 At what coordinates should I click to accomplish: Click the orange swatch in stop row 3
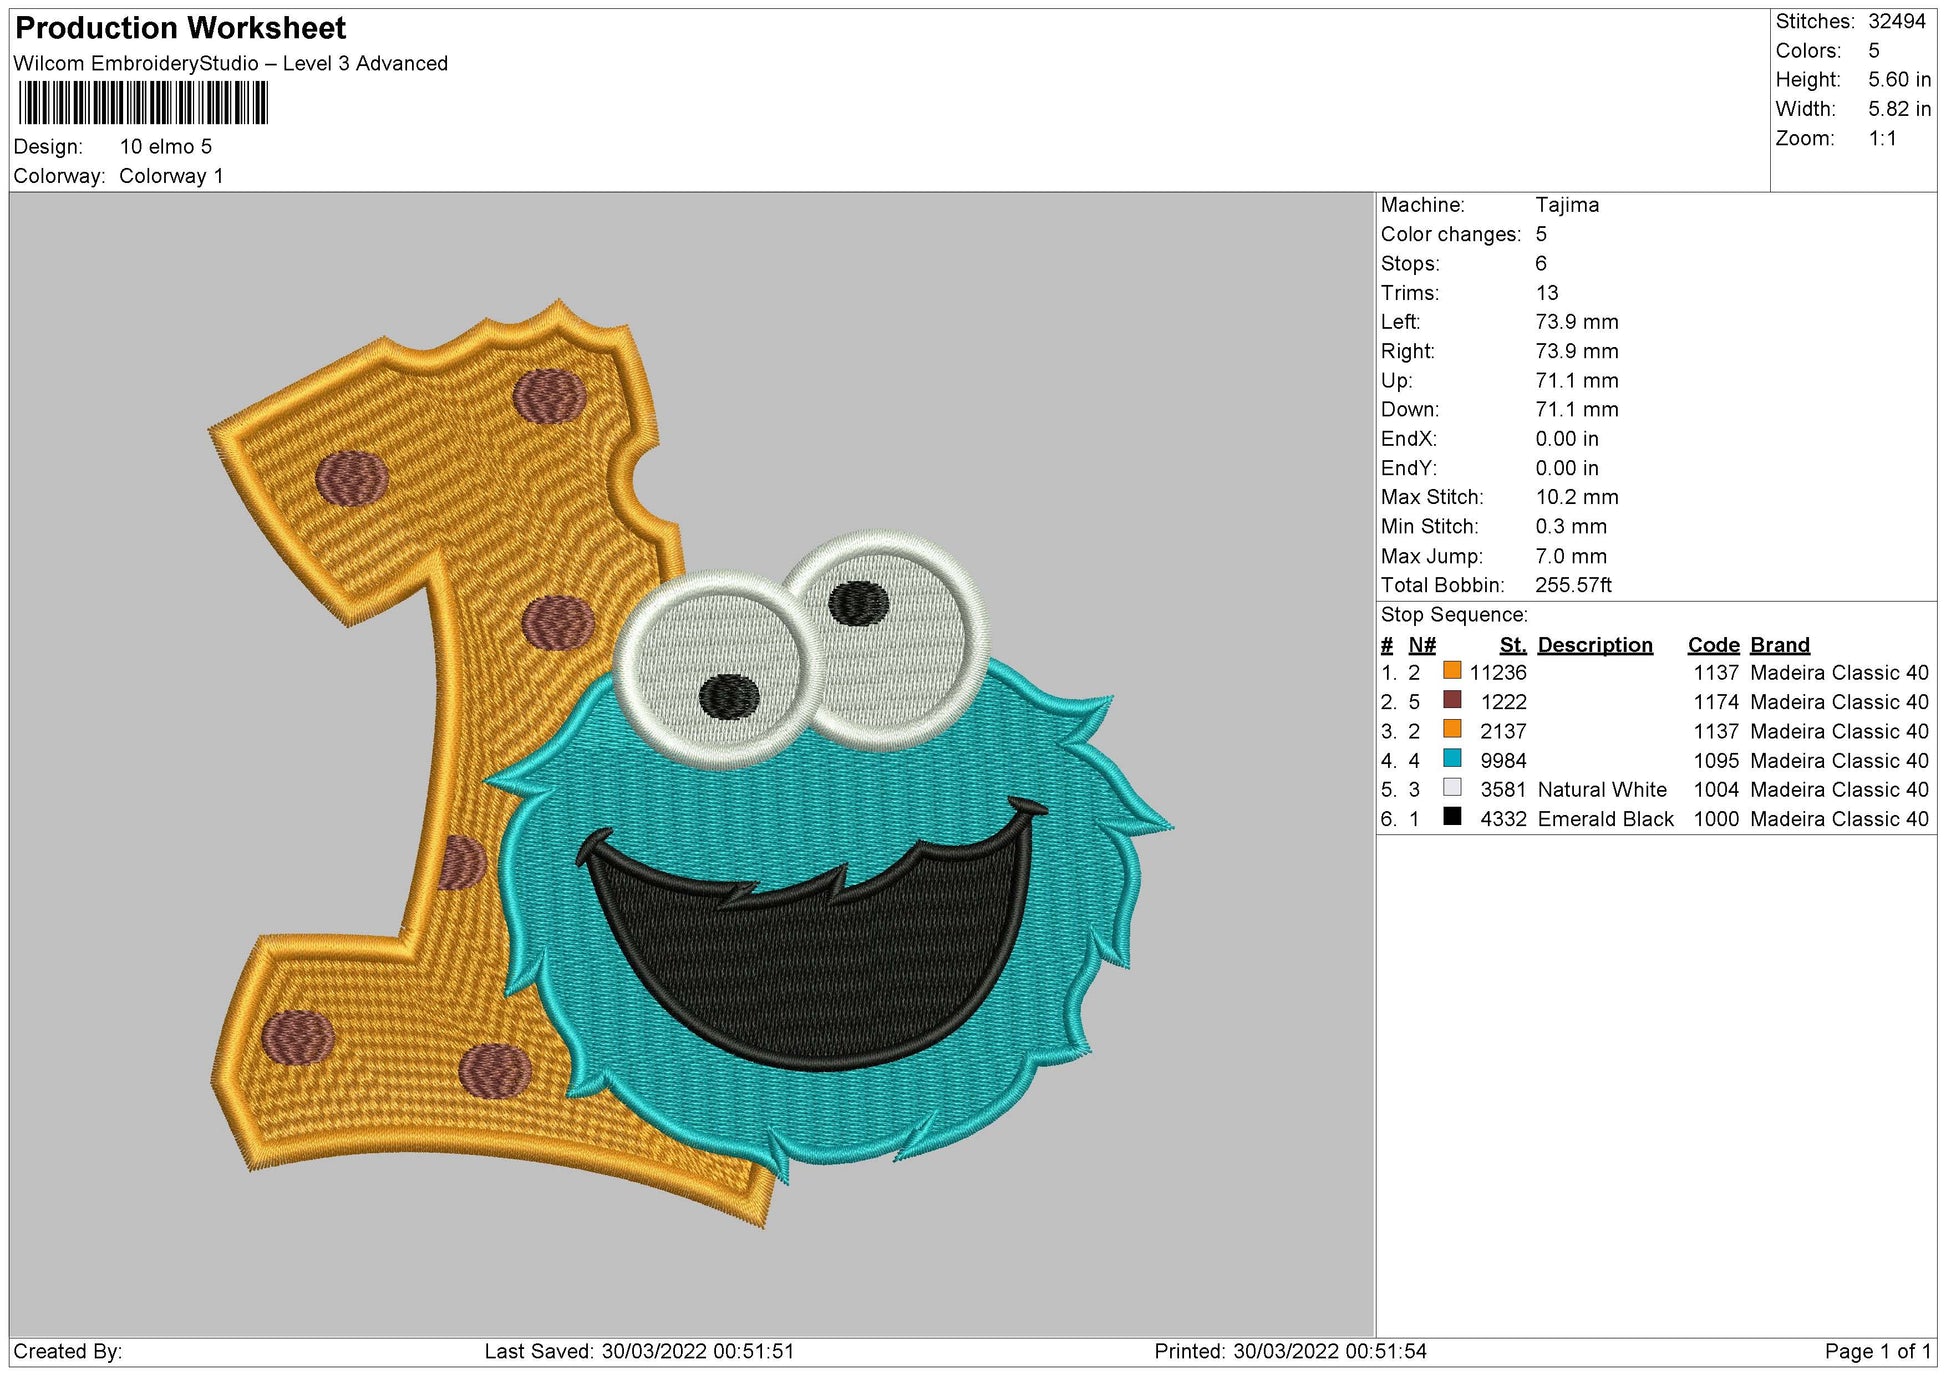pyautogui.click(x=1452, y=729)
